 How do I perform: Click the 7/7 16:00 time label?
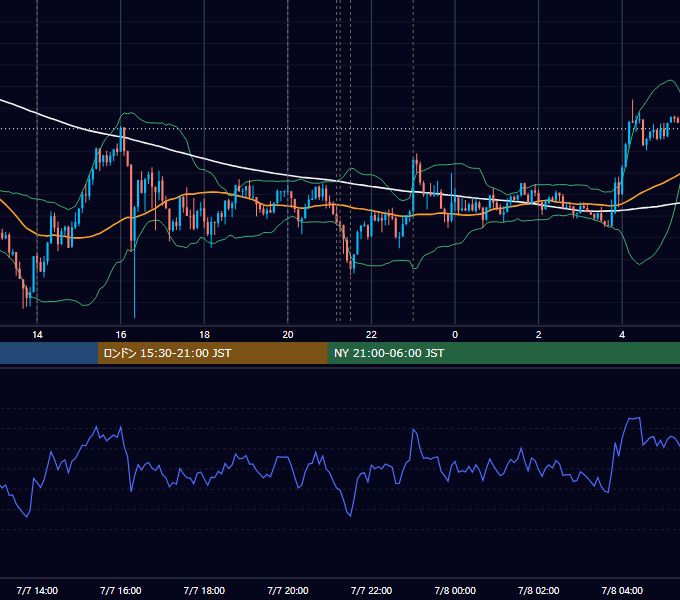[x=121, y=590]
